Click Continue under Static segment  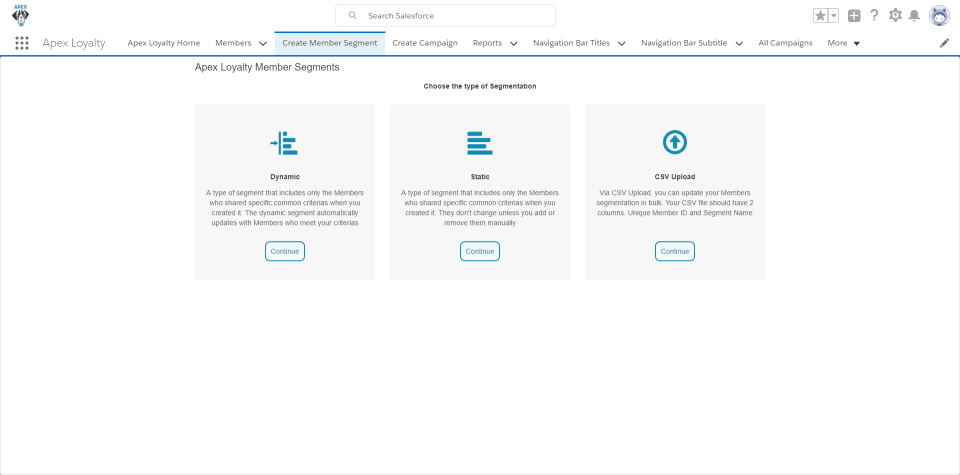pos(480,251)
